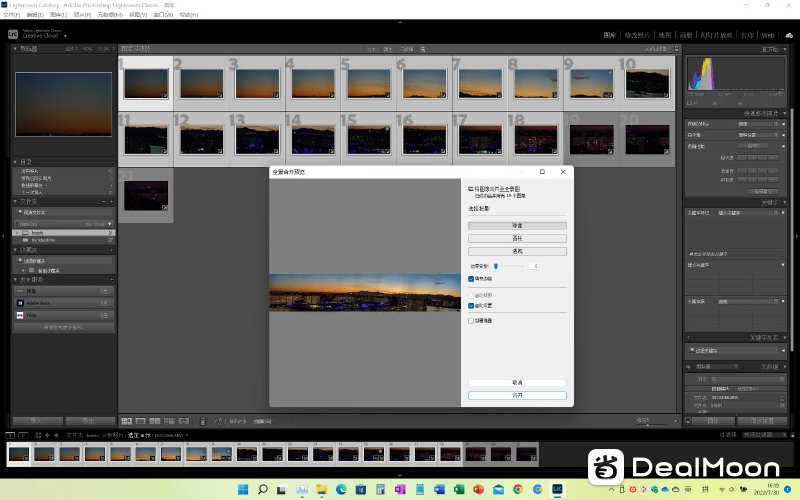Switch to the Web module tab
The image size is (800, 500).
pos(768,35)
